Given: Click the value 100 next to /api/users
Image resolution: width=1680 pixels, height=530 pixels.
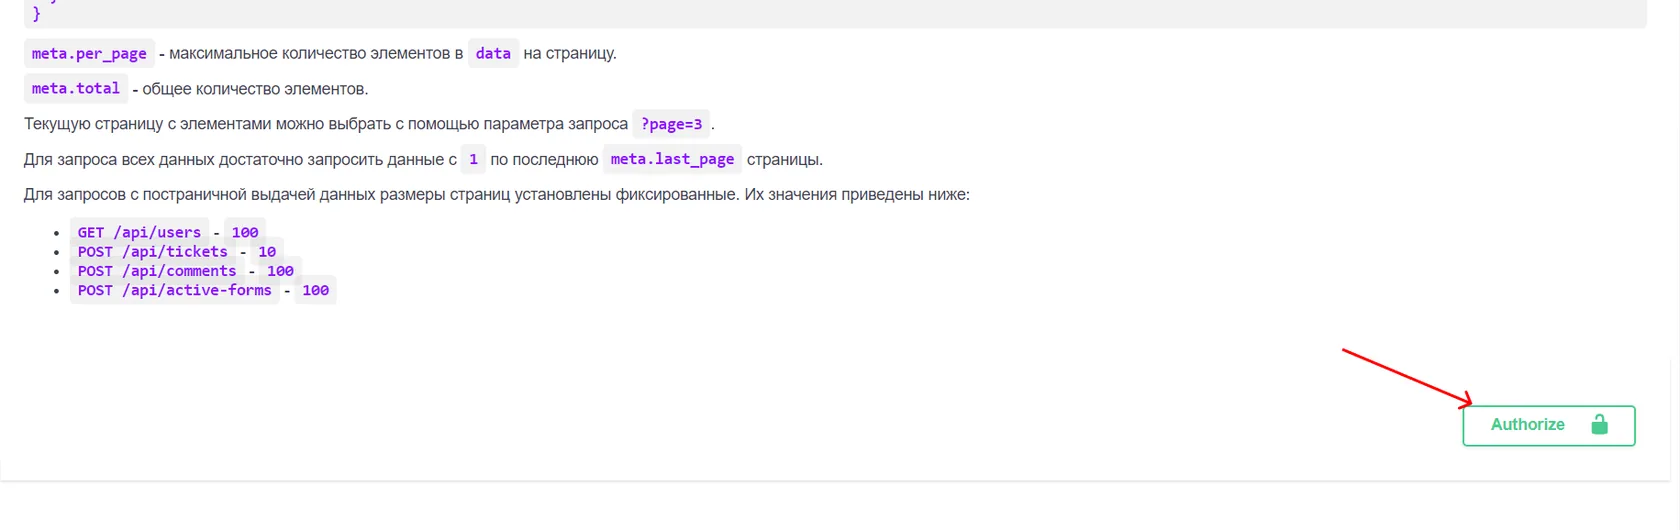Looking at the screenshot, I should click(245, 232).
